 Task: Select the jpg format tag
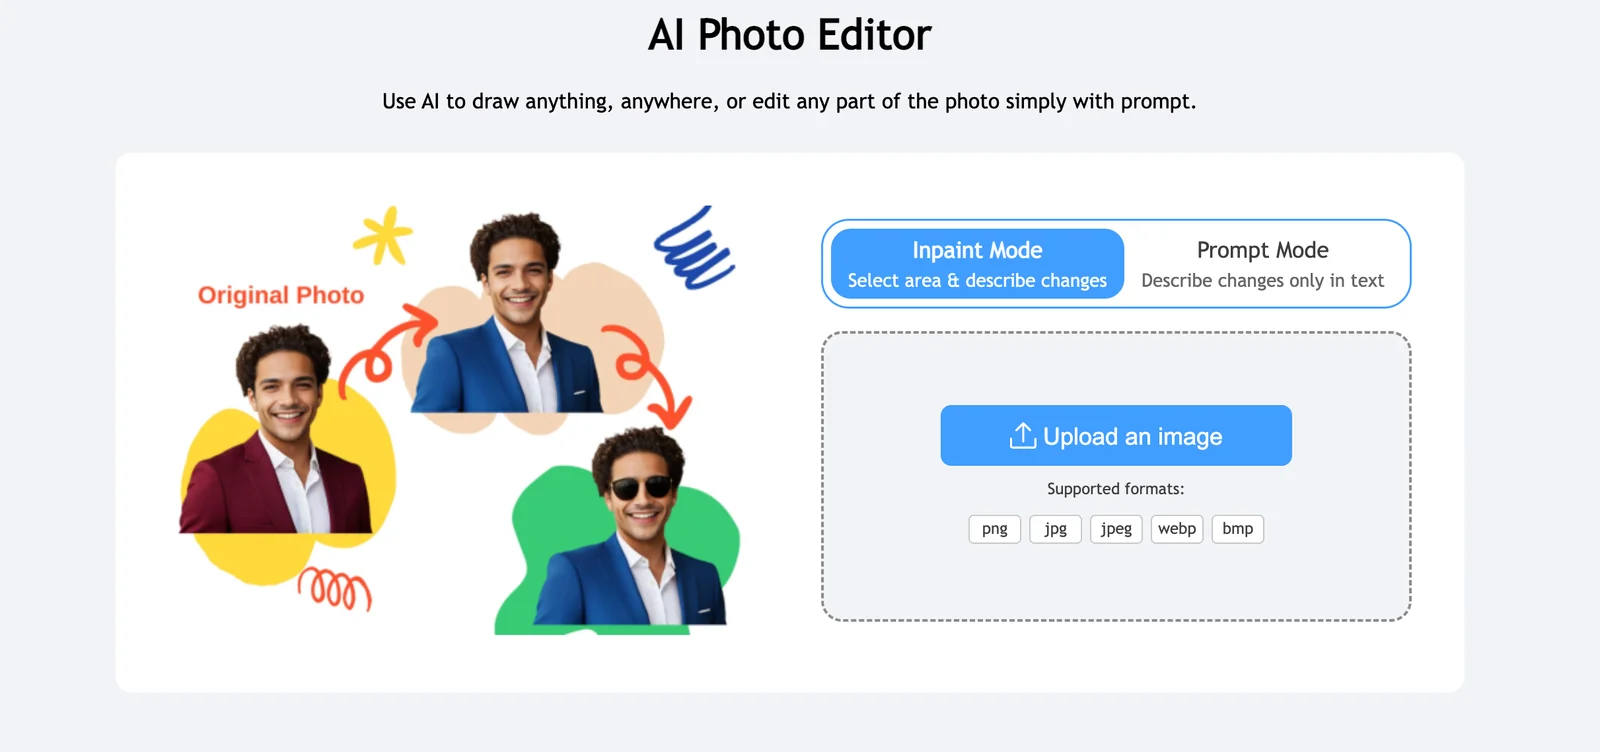point(1055,529)
